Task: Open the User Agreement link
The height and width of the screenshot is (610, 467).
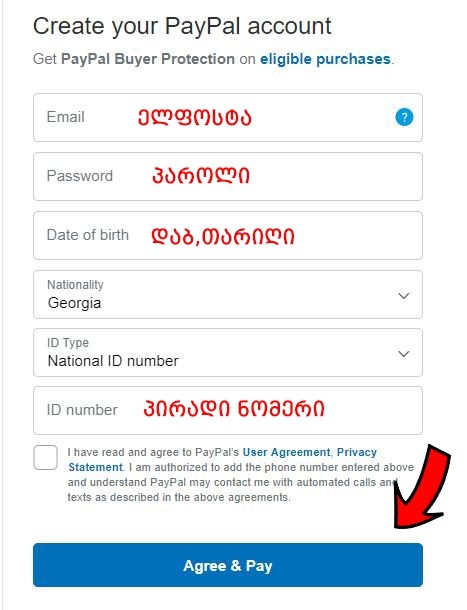Action: pyautogui.click(x=286, y=452)
